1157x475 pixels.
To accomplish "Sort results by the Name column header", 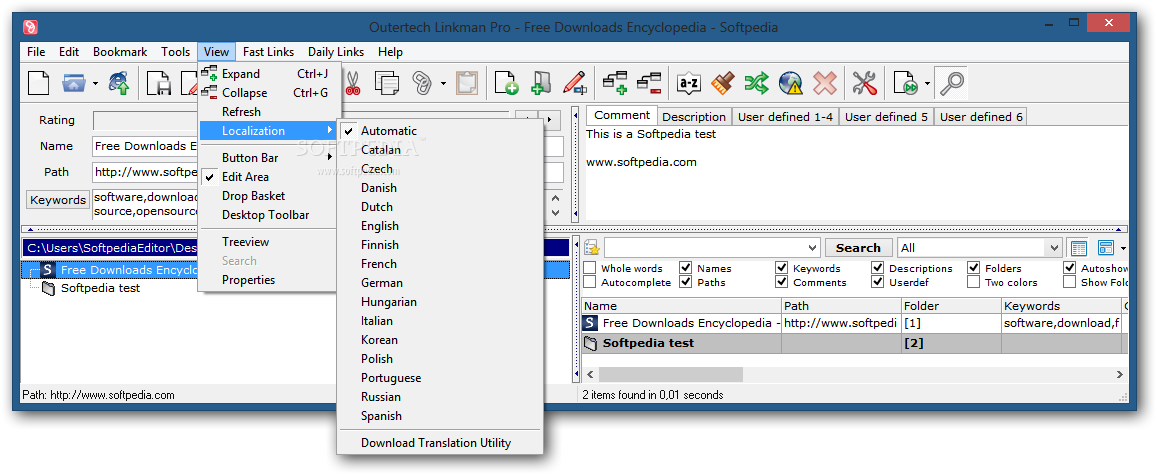I will pyautogui.click(x=682, y=305).
